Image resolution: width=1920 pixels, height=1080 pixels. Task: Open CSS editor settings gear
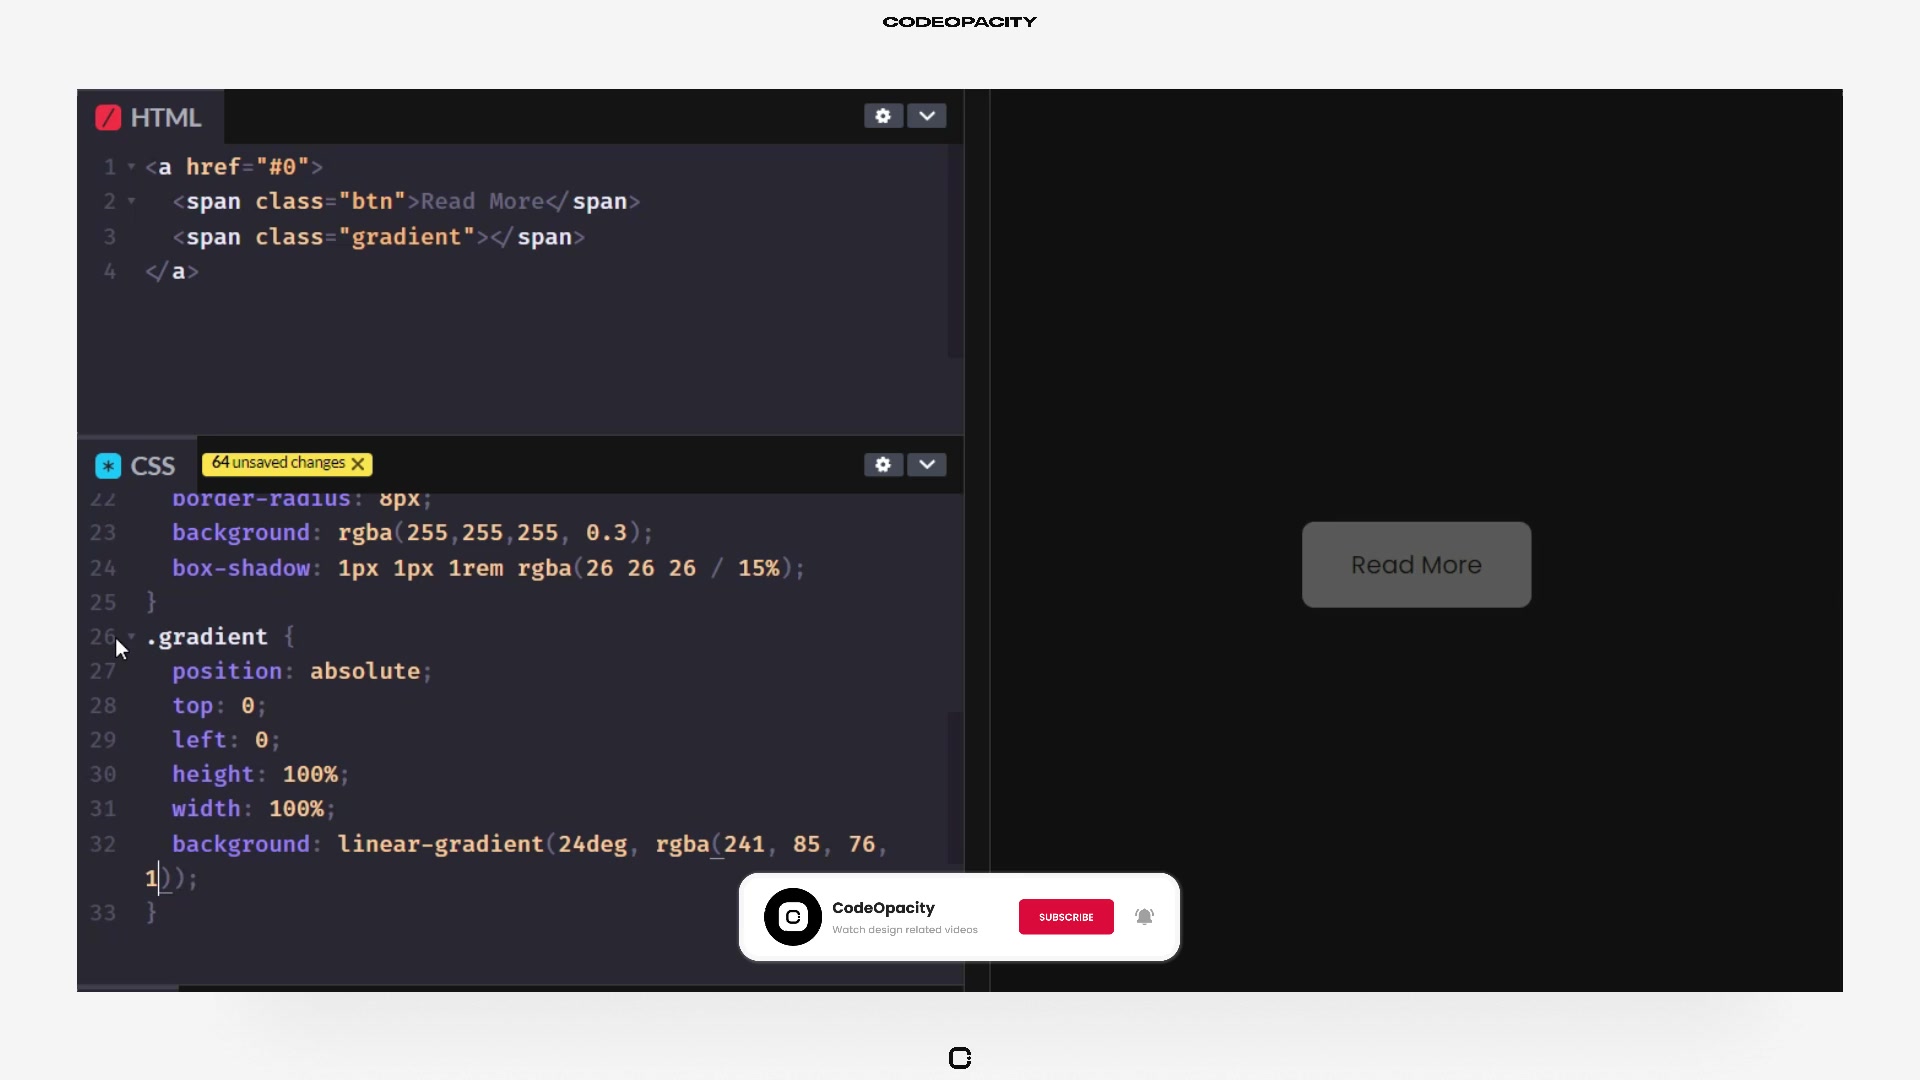coord(883,465)
